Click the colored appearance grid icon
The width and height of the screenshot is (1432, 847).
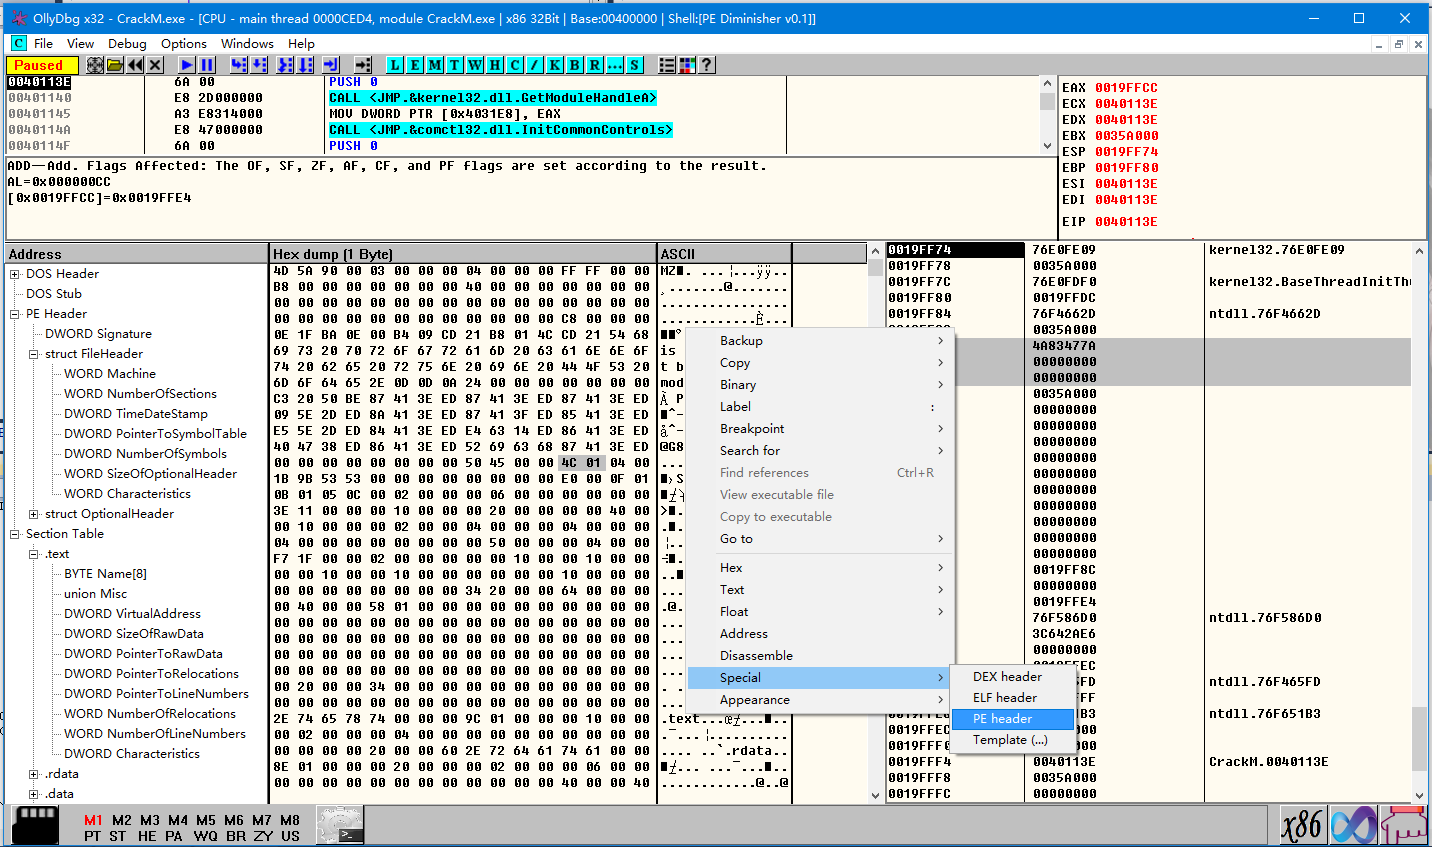coord(687,65)
